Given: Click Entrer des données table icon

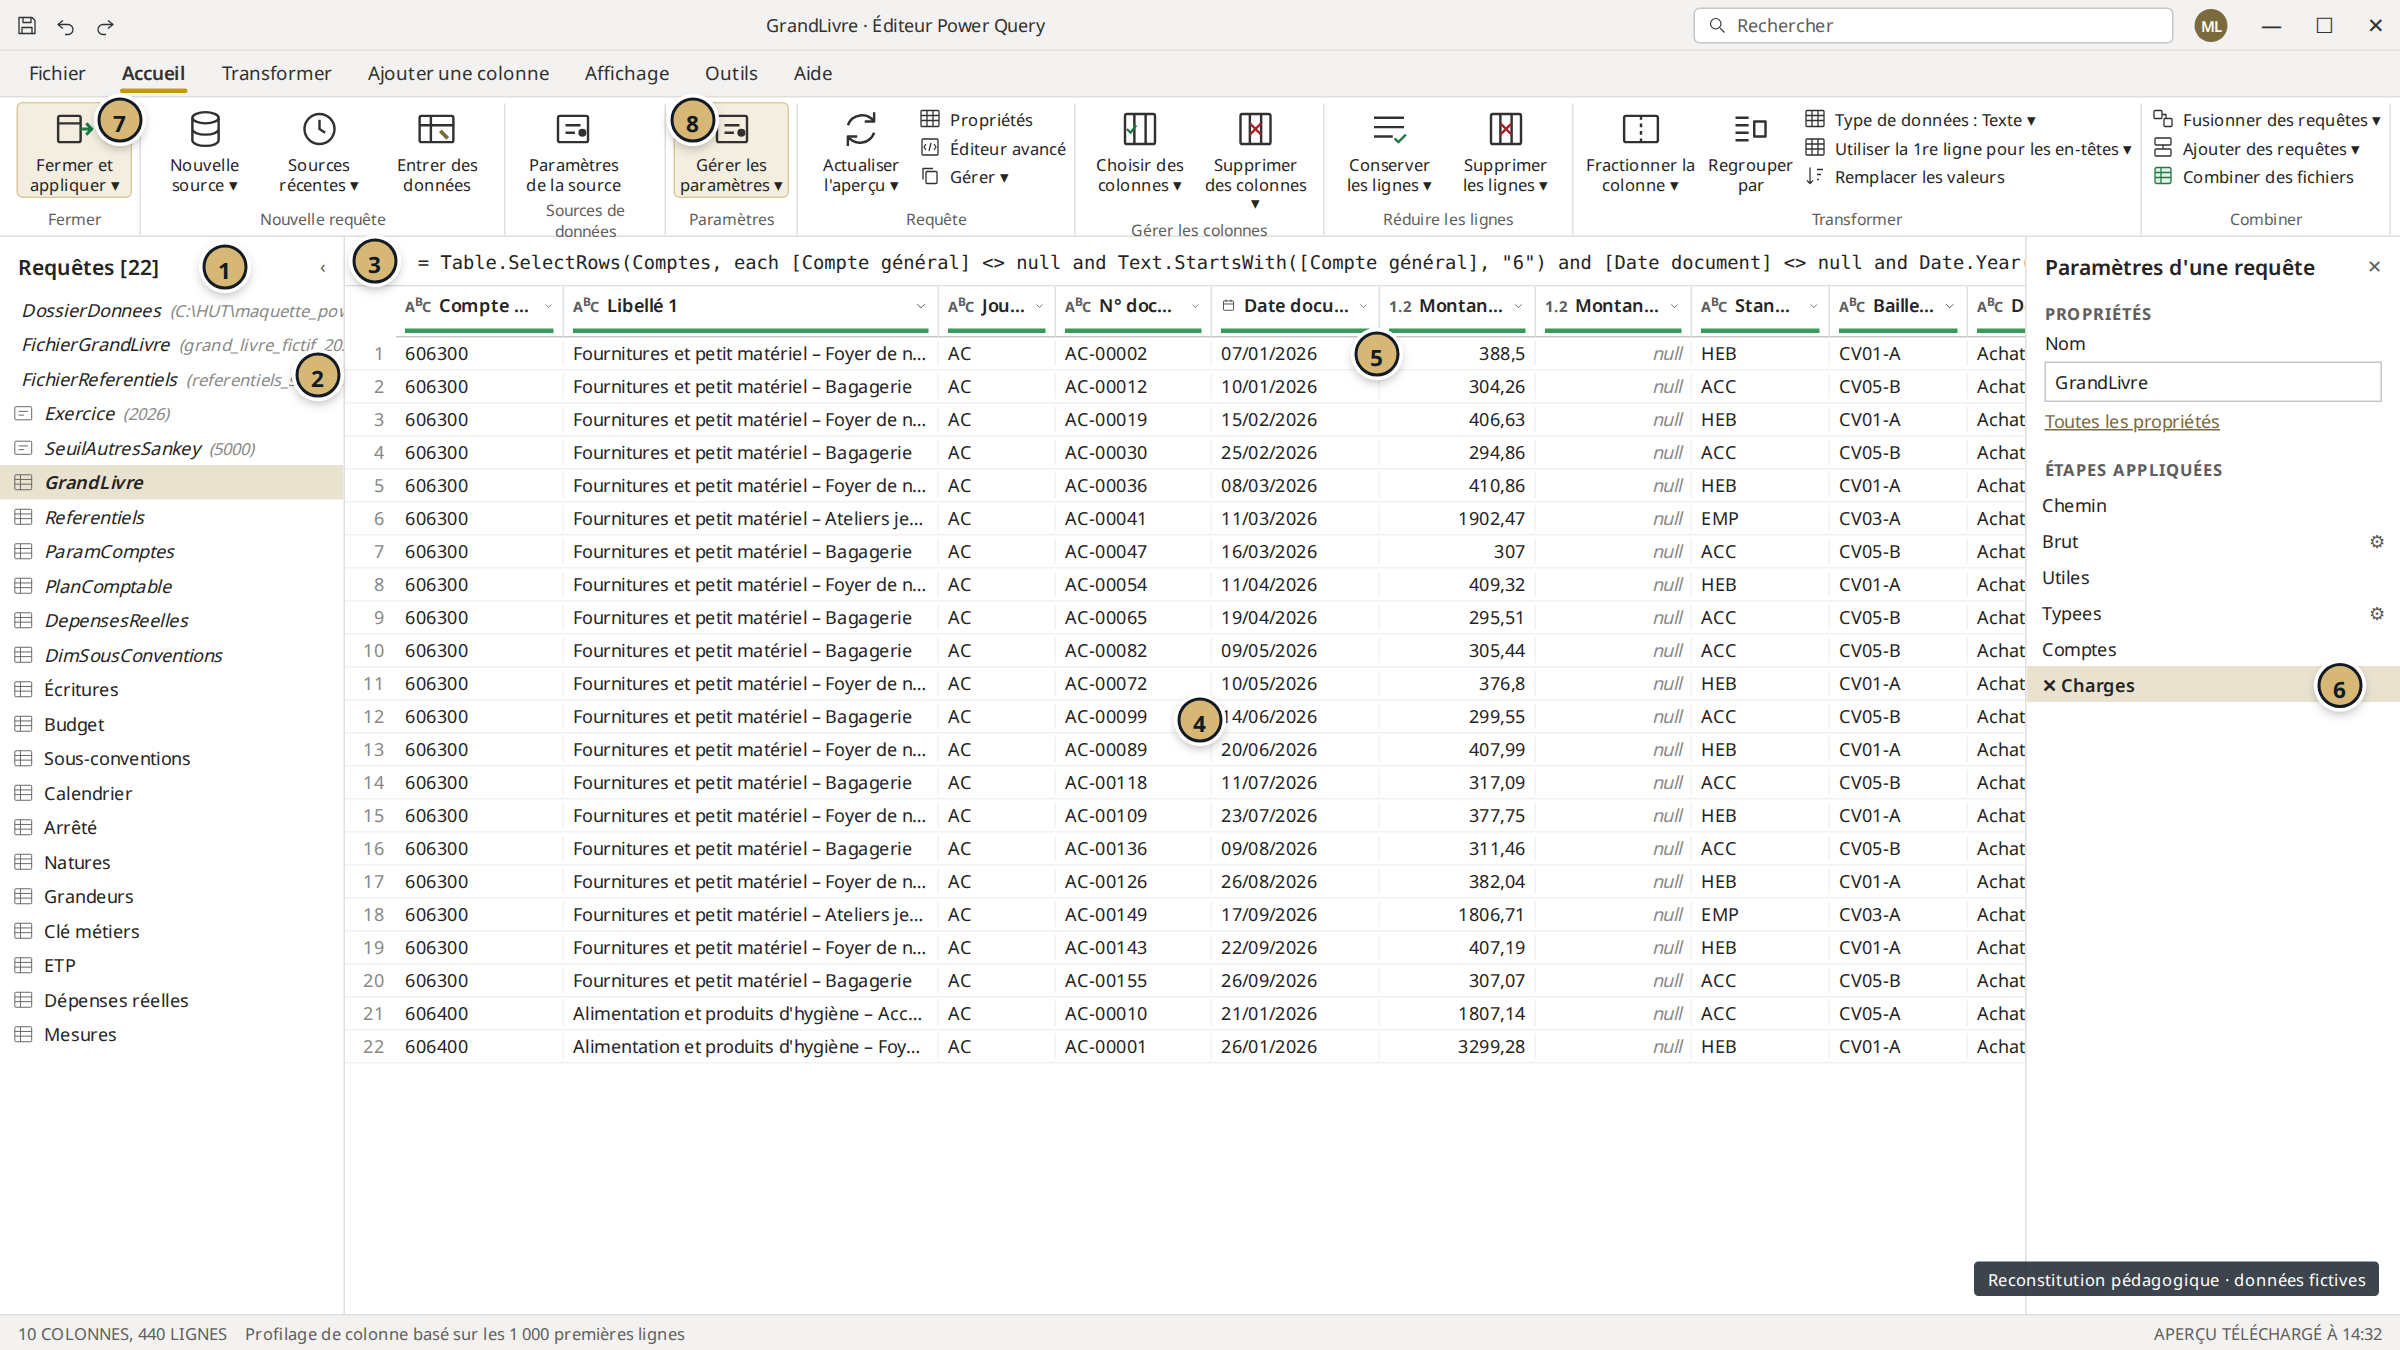Looking at the screenshot, I should tap(437, 129).
